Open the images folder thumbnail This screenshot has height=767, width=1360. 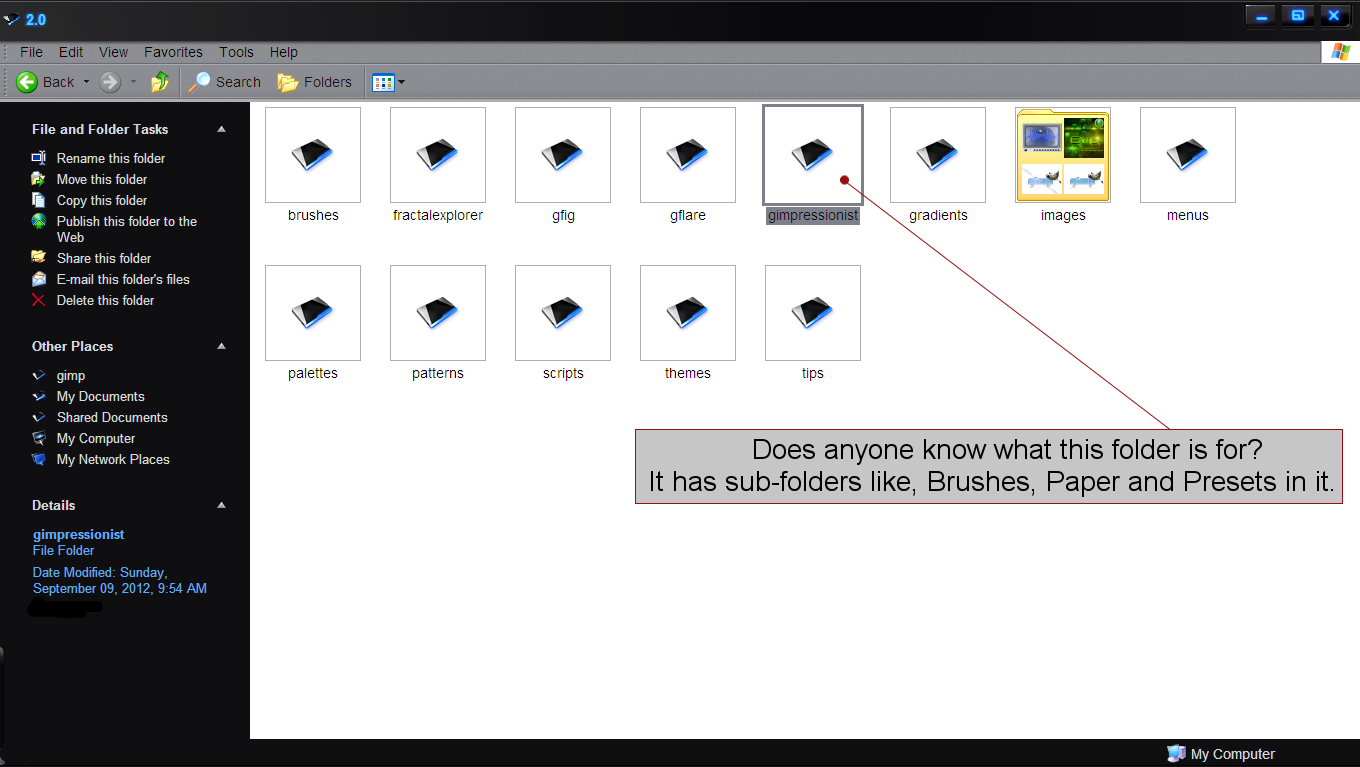[1063, 155]
